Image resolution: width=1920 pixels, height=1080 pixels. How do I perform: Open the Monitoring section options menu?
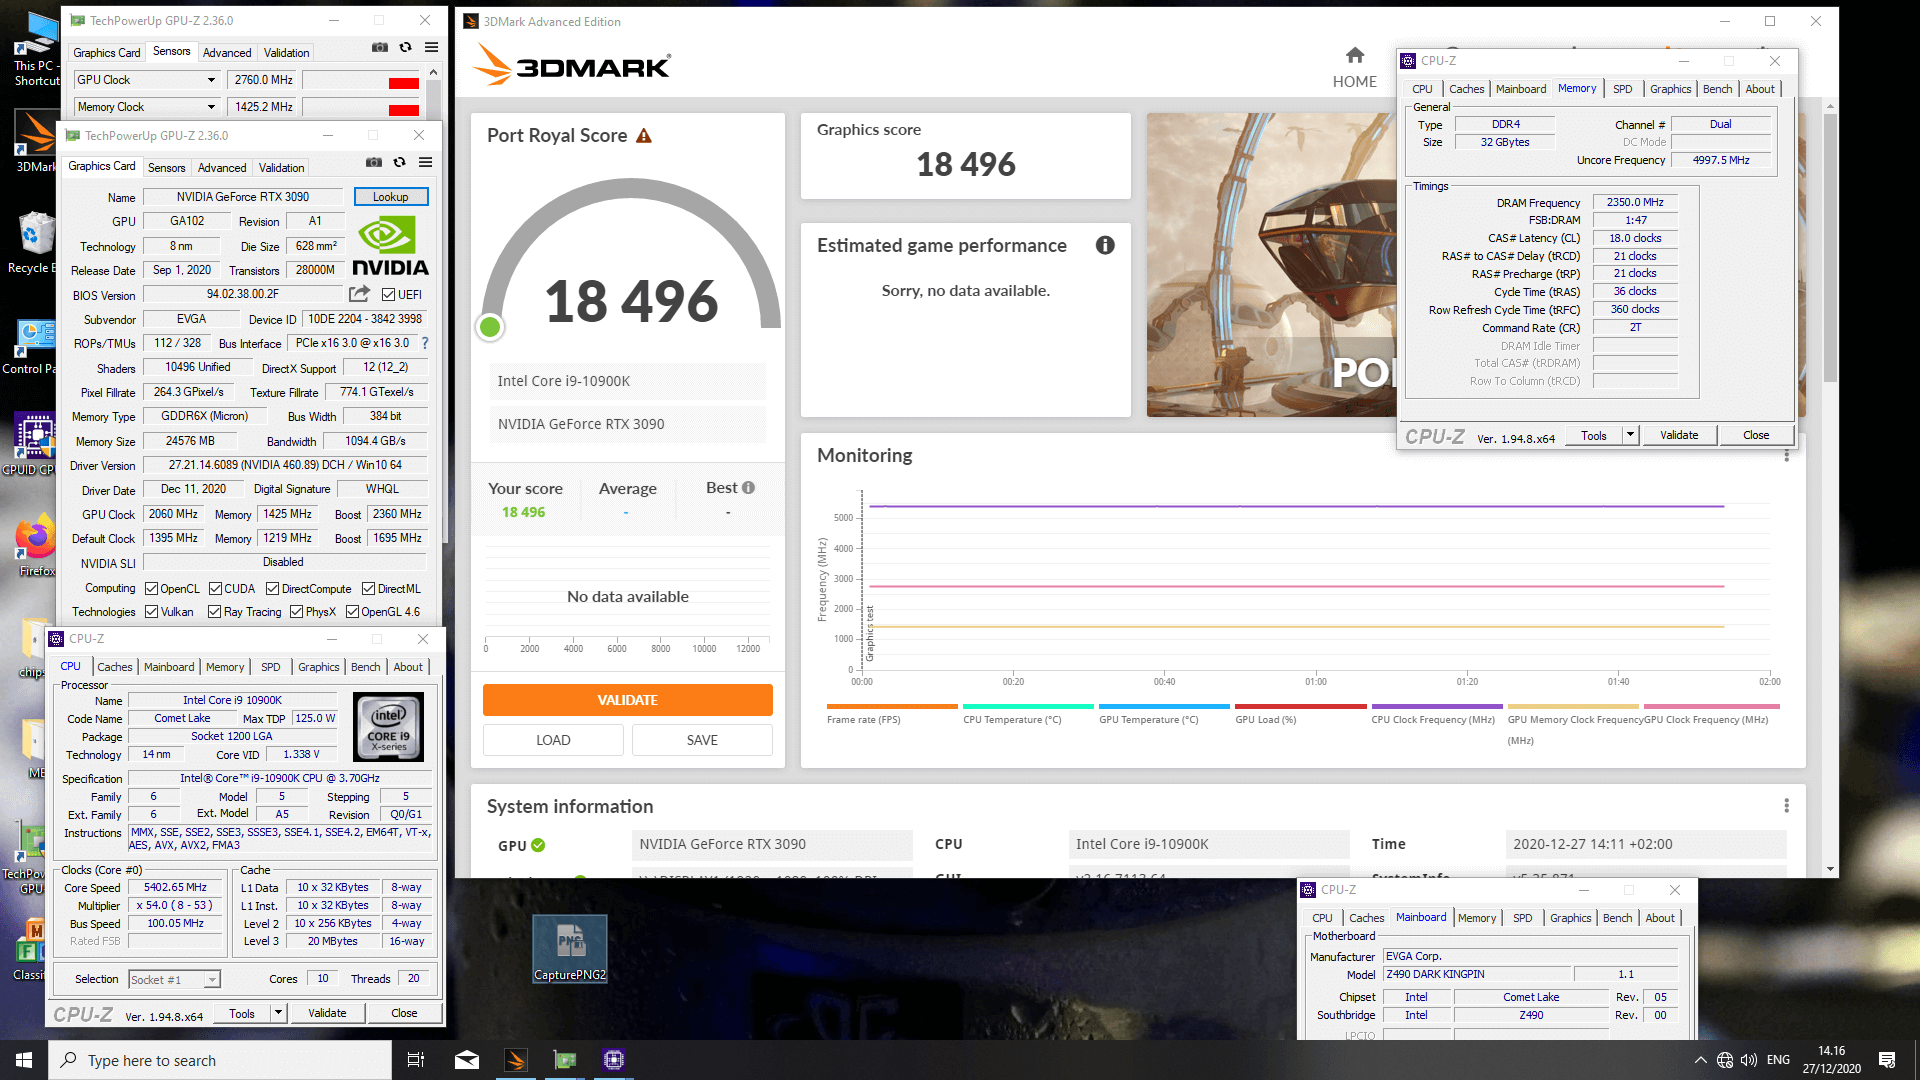pyautogui.click(x=1786, y=456)
